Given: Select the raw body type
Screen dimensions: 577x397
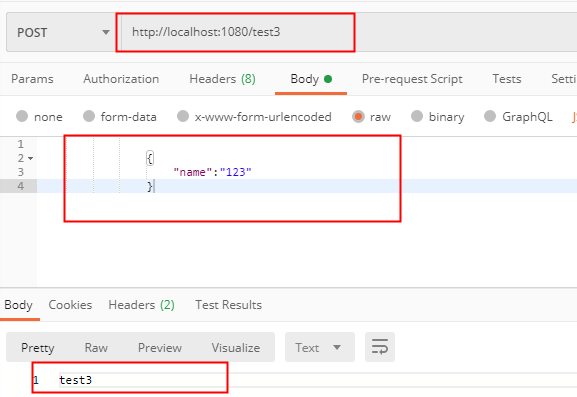Looking at the screenshot, I should [371, 117].
